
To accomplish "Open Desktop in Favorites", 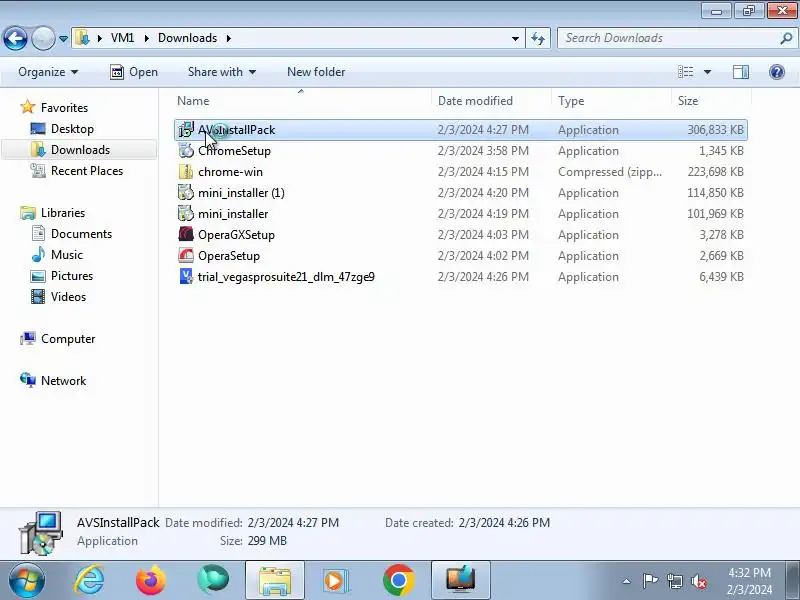I will coord(72,129).
